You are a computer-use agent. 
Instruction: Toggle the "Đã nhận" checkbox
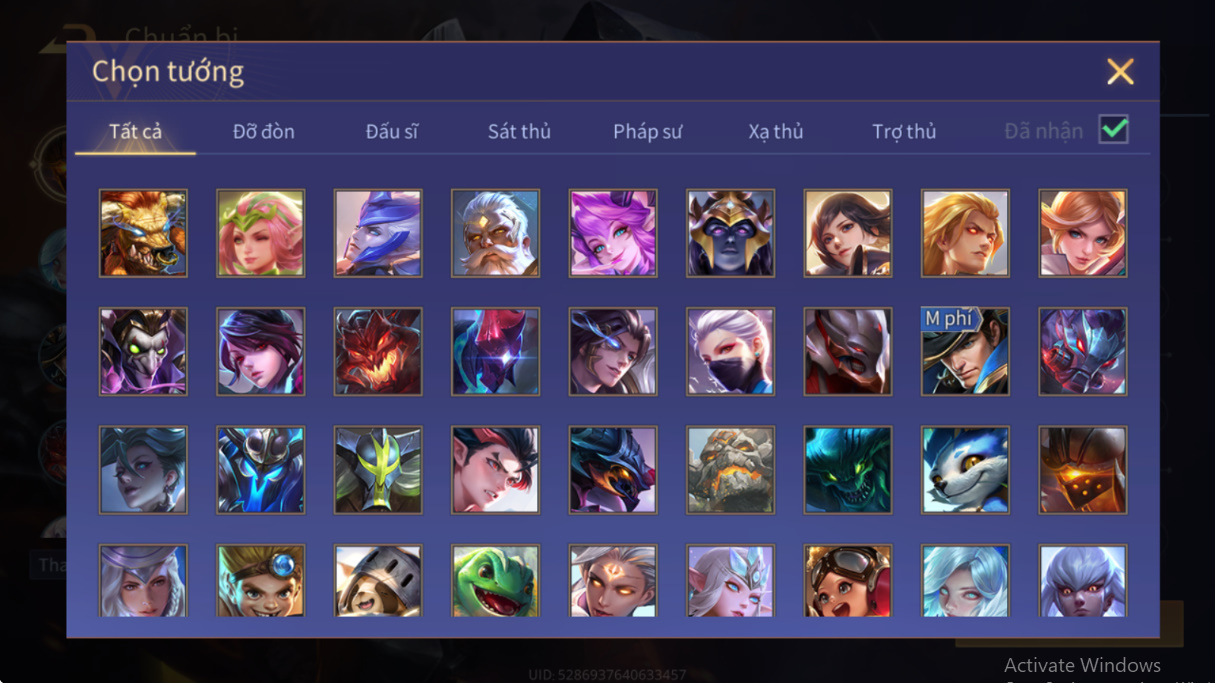coord(1113,130)
